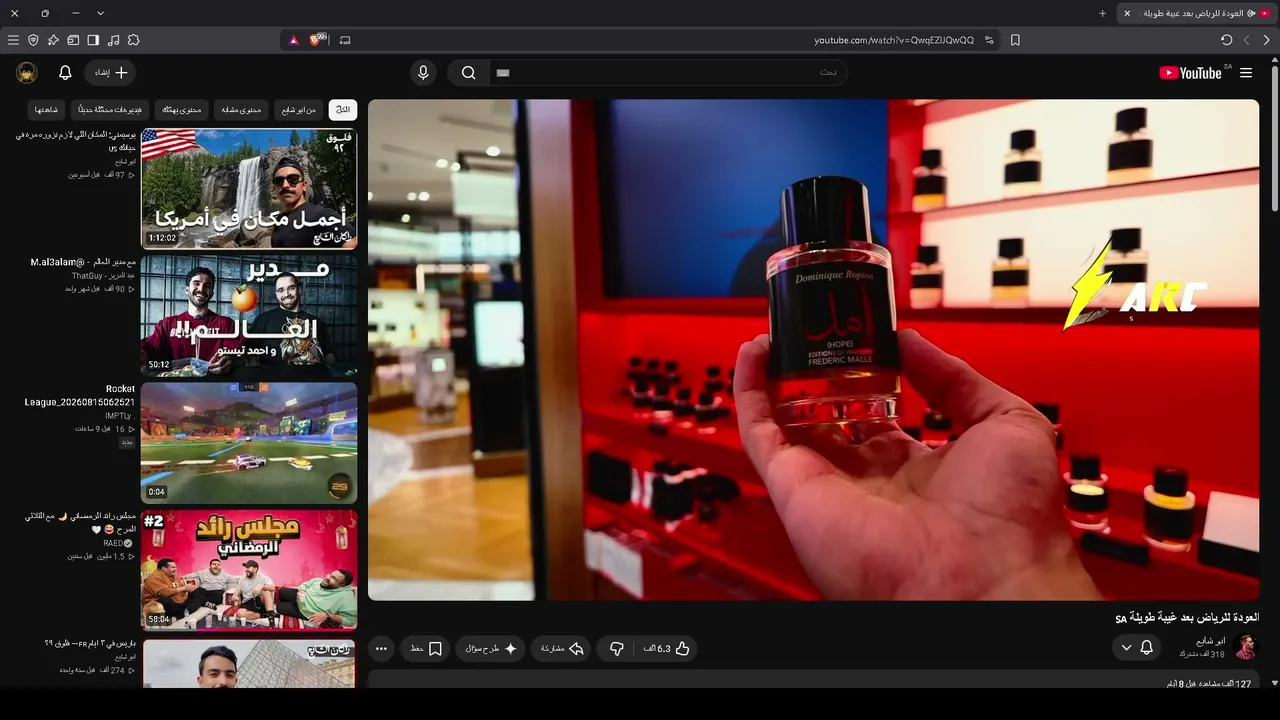Bookmark this page with the bookmark icon
The width and height of the screenshot is (1280, 720).
(x=1015, y=40)
